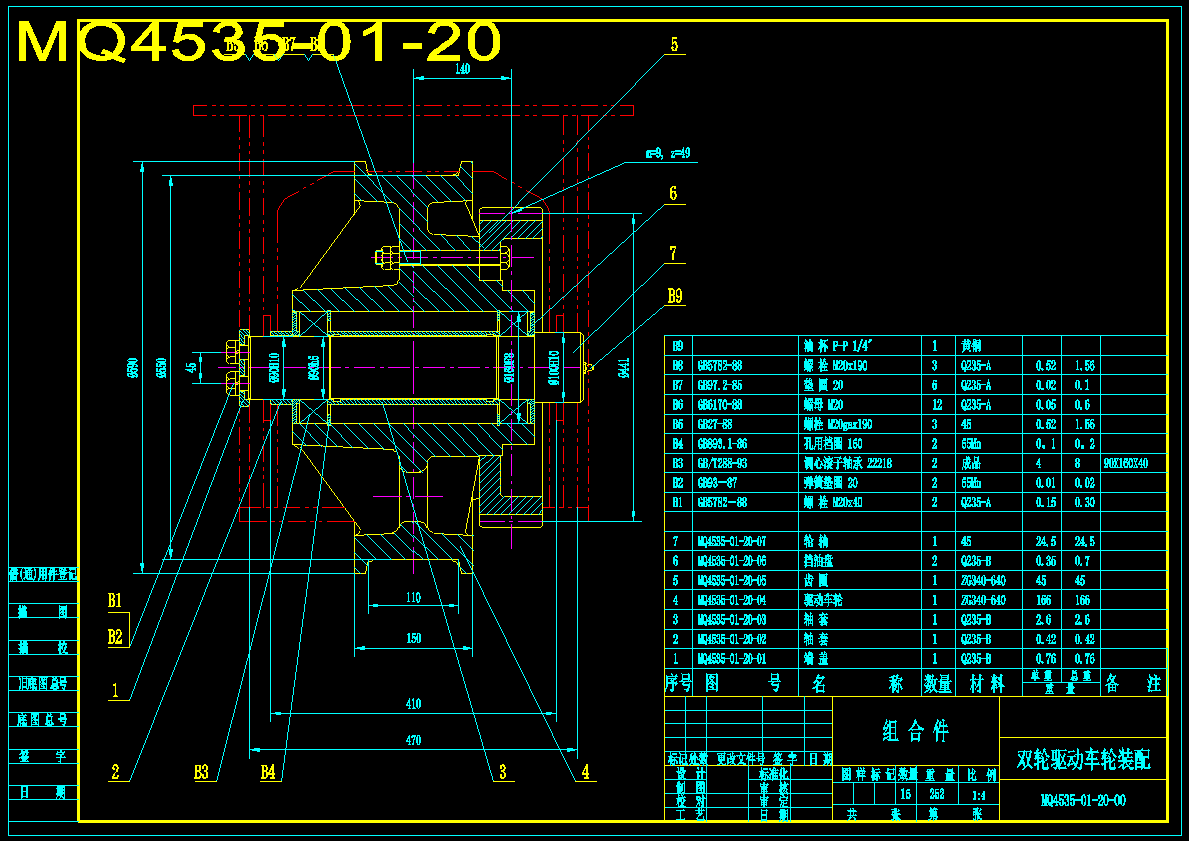Select standard 'GB/T288-93' in row B3
1189x841 pixels.
click(722, 463)
